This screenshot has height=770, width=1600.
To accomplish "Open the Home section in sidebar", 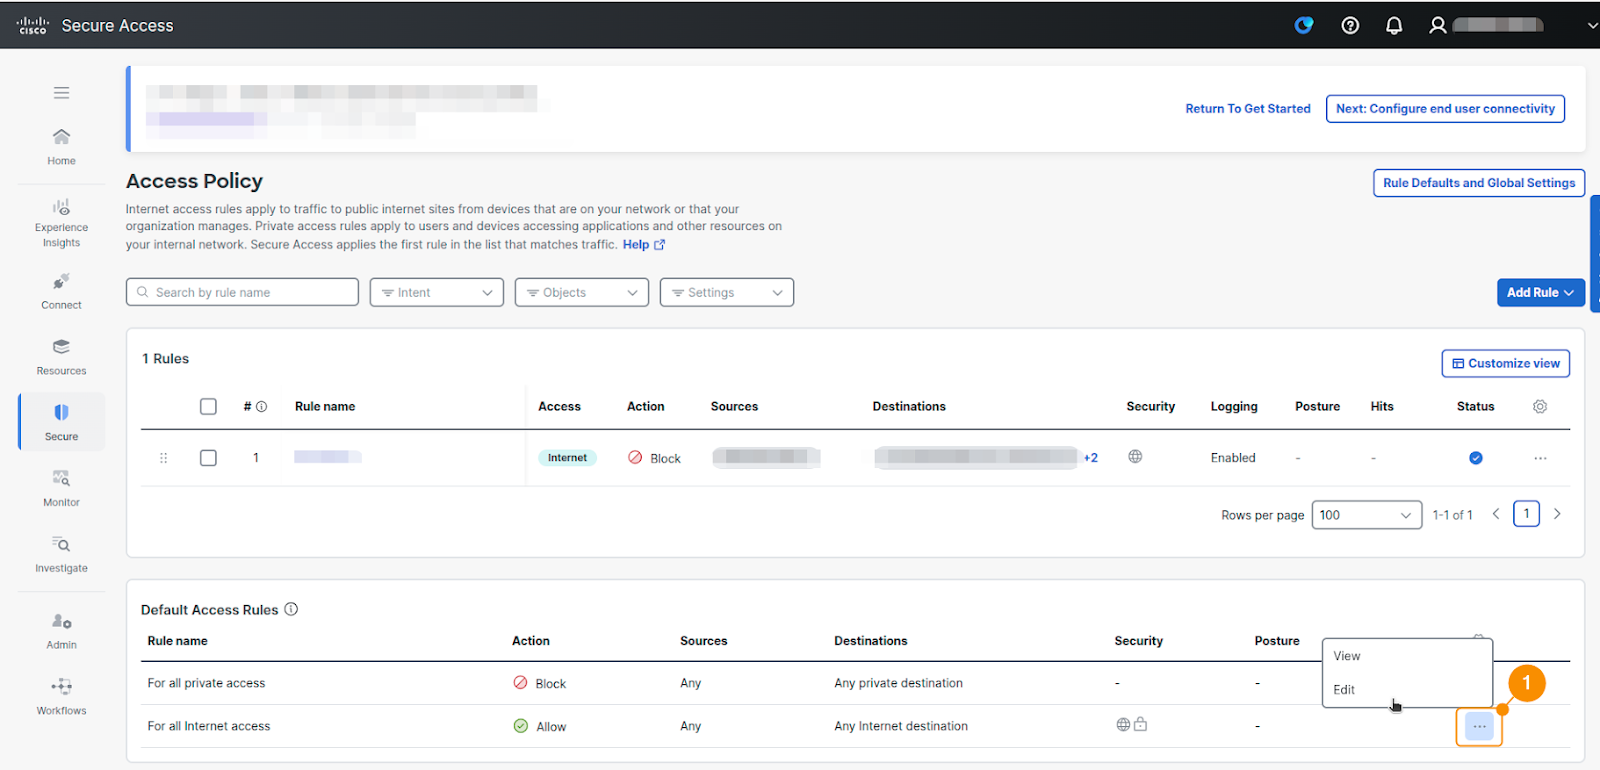I will tap(61, 146).
